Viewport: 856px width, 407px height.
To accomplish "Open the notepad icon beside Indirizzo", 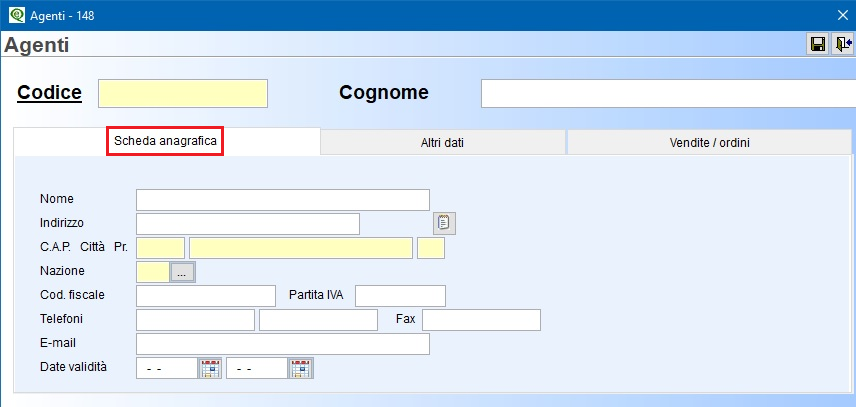I will pyautogui.click(x=444, y=223).
